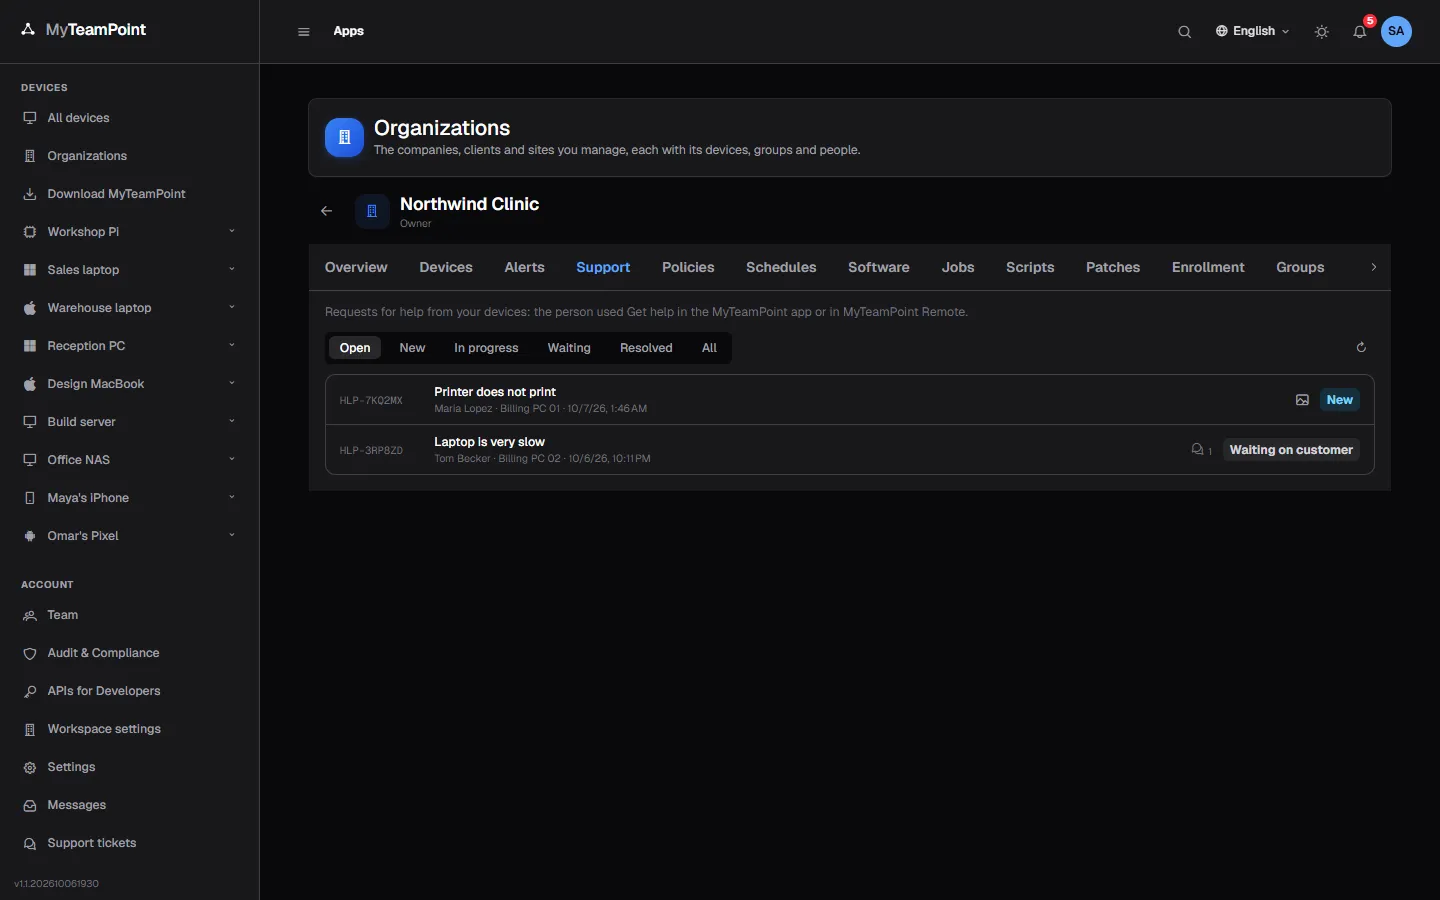The width and height of the screenshot is (1440, 900).
Task: Switch theme with the sun icon
Action: 1322,32
